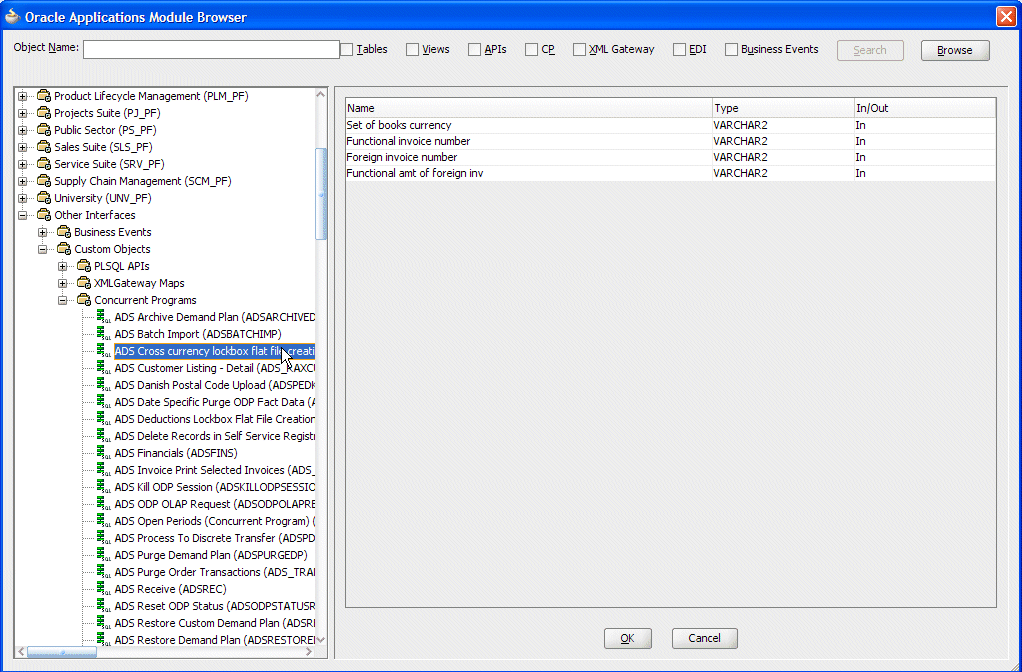Image resolution: width=1022 pixels, height=672 pixels.
Task: Collapse the Custom Objects node
Action: point(42,249)
